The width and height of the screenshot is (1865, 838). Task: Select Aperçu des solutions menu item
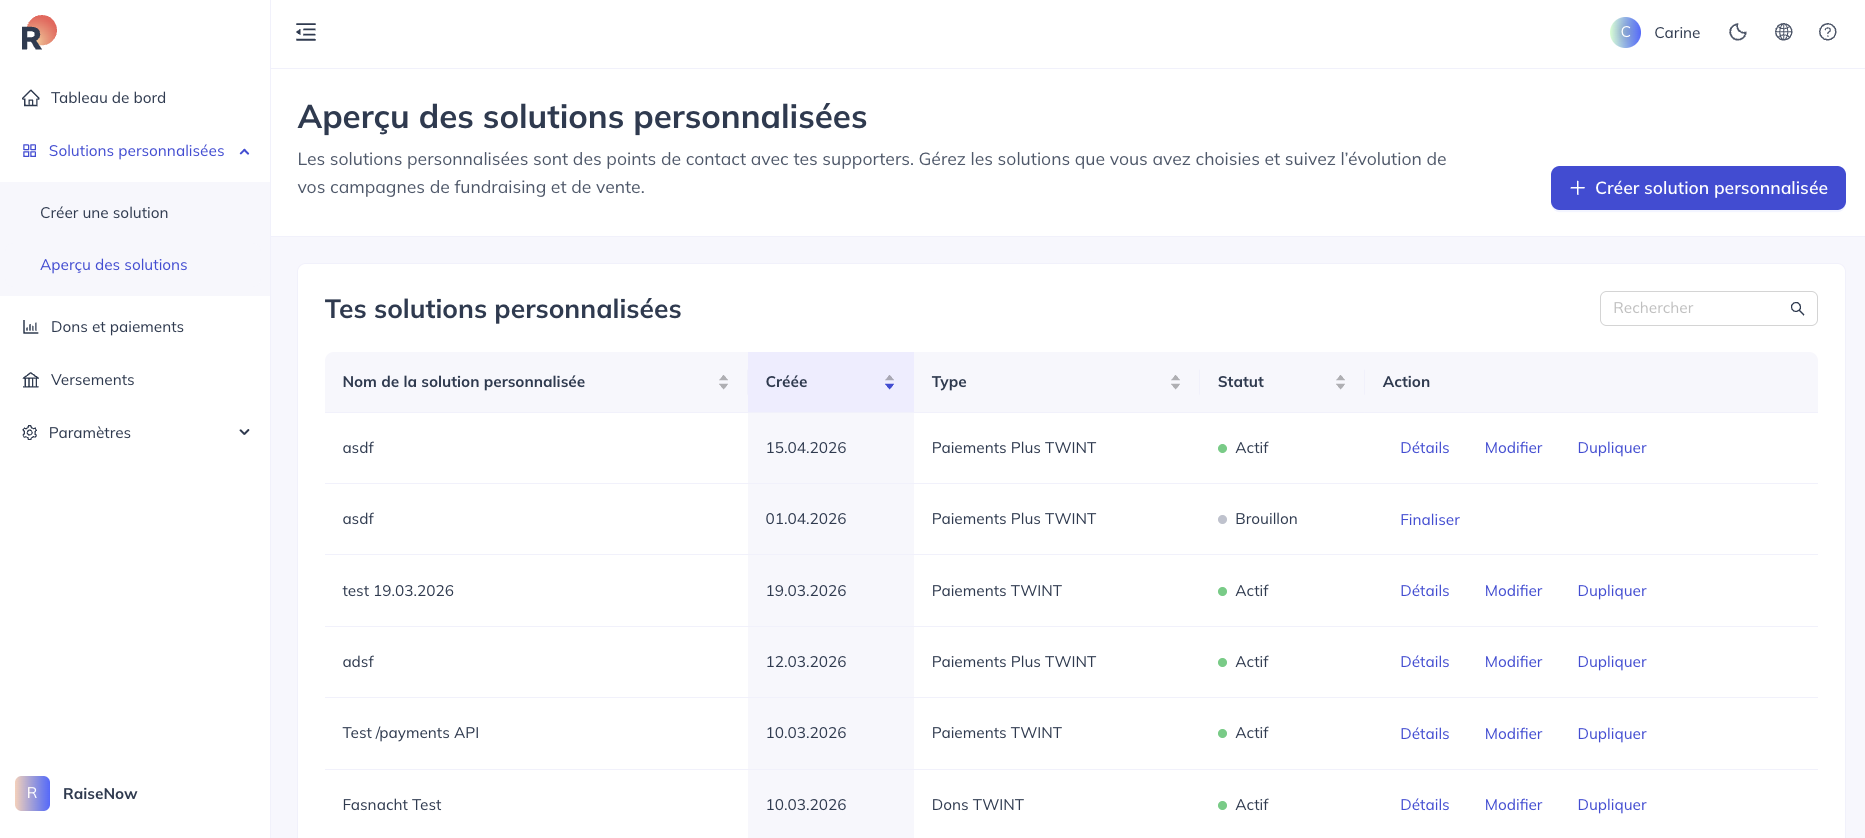pos(114,265)
